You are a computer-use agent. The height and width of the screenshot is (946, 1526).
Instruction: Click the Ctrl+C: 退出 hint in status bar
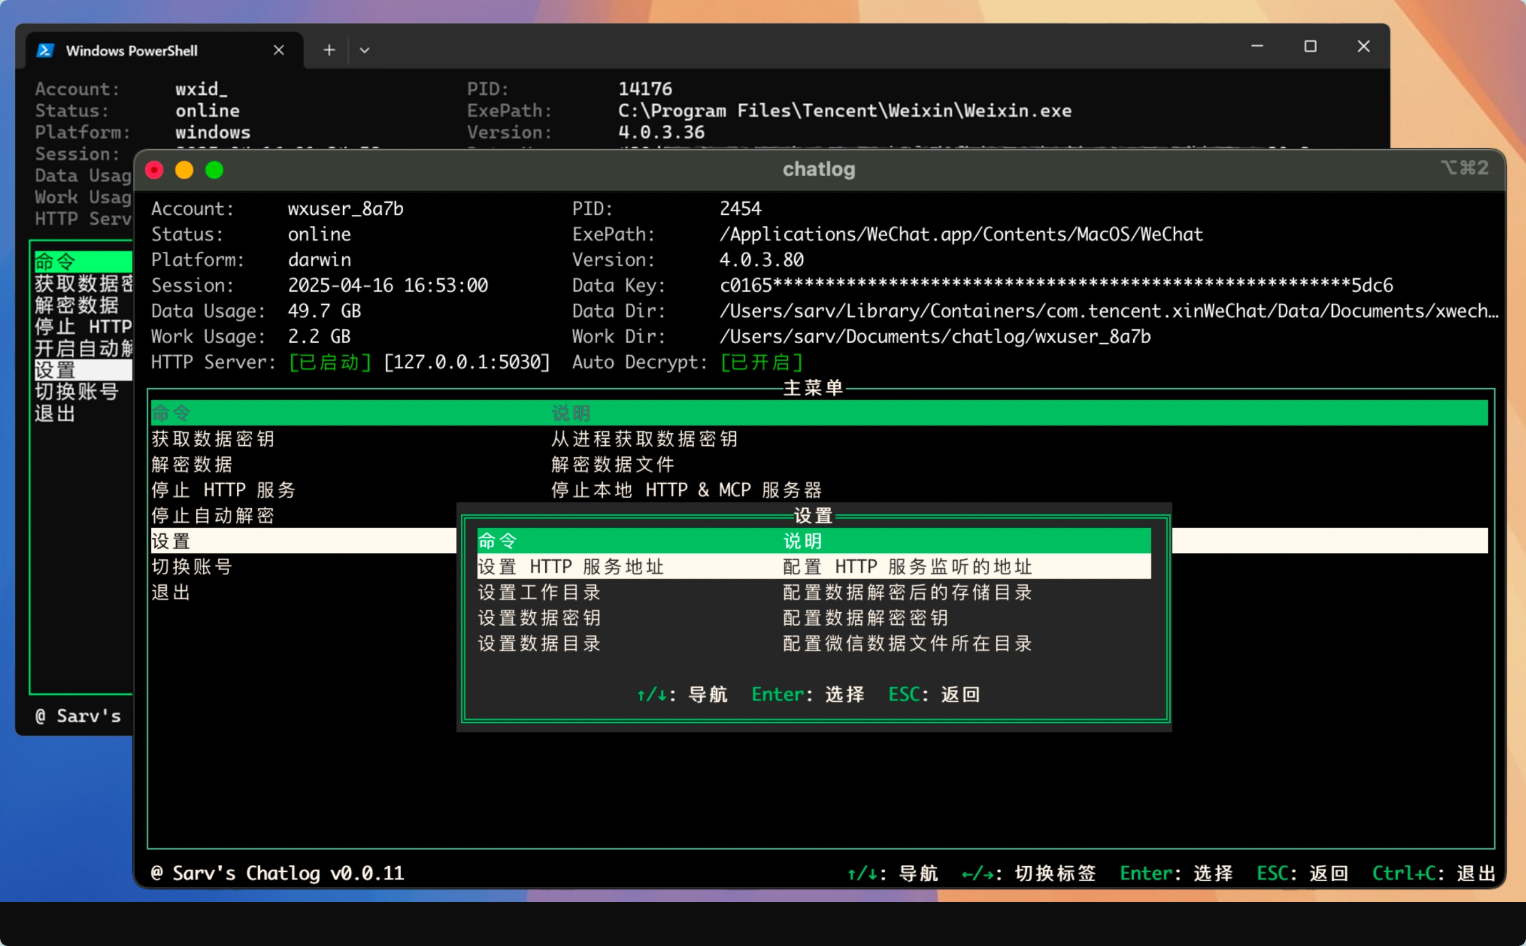(1434, 874)
